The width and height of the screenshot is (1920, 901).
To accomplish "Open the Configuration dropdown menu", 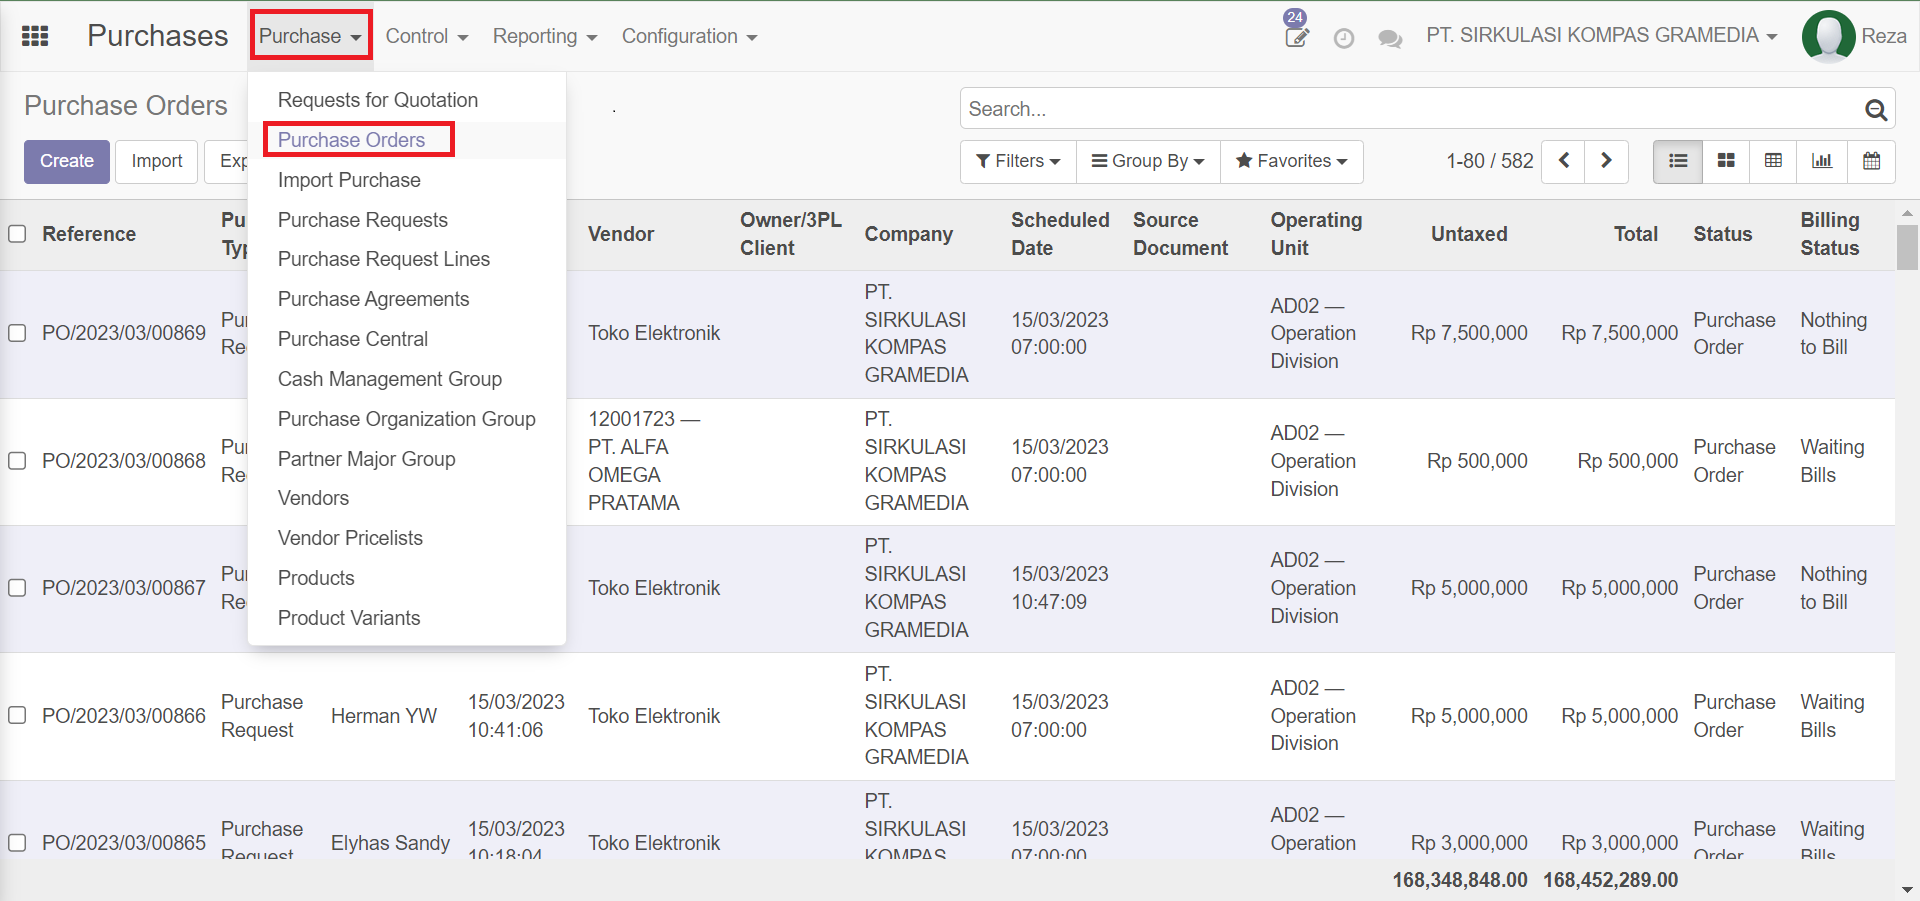I will [689, 36].
